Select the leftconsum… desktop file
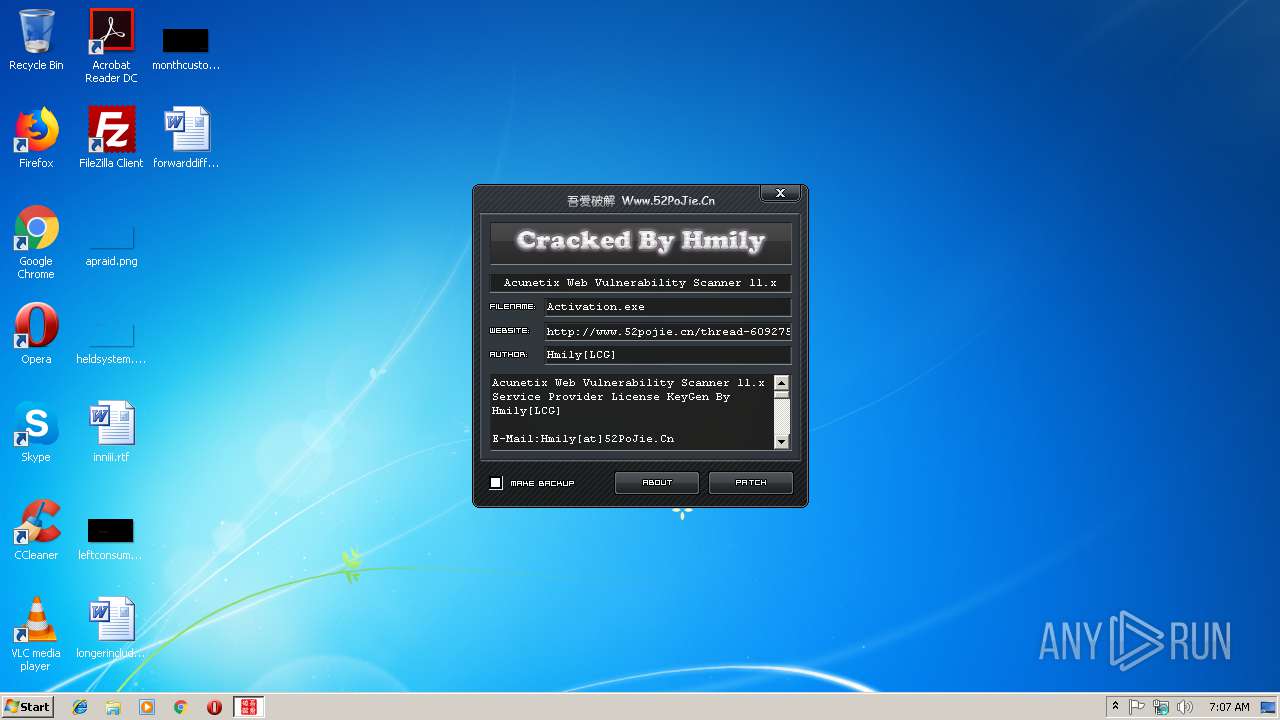 click(x=110, y=541)
